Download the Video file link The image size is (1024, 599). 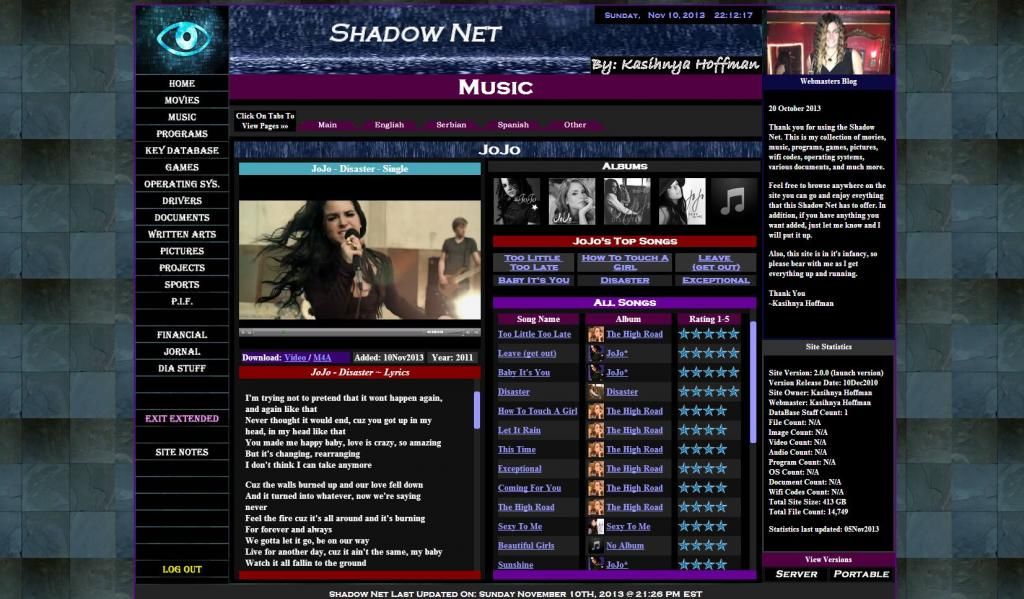[295, 358]
